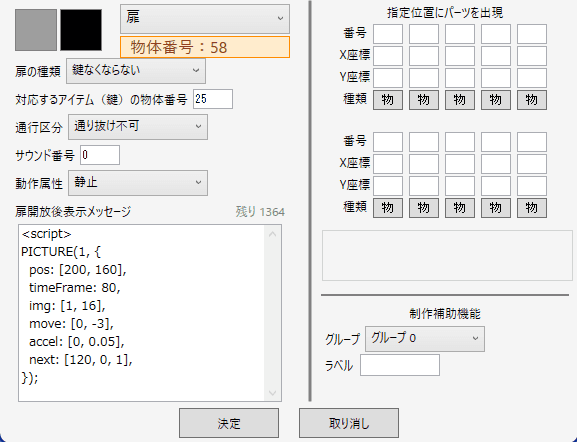Screen dimensions: 577x442
Task: Open the 扉の種類 dropdown
Action: (136, 71)
